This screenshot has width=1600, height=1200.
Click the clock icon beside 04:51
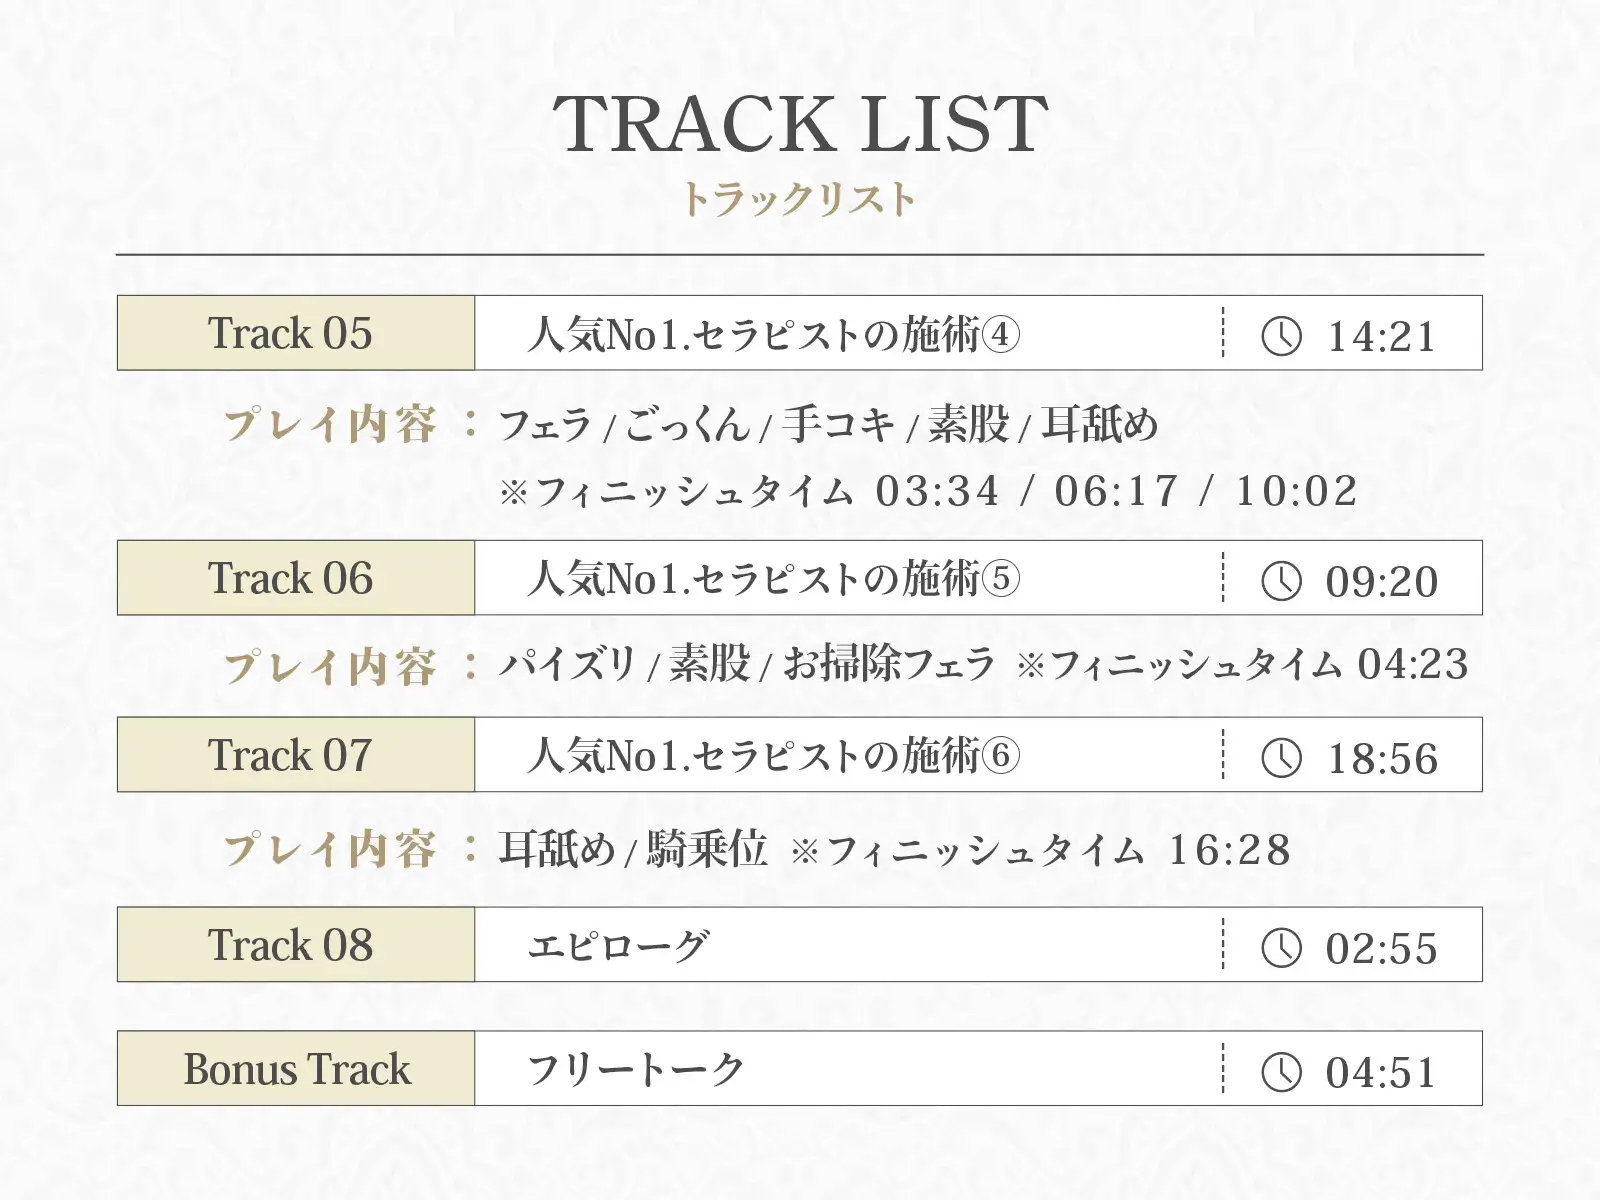[x=1281, y=1071]
